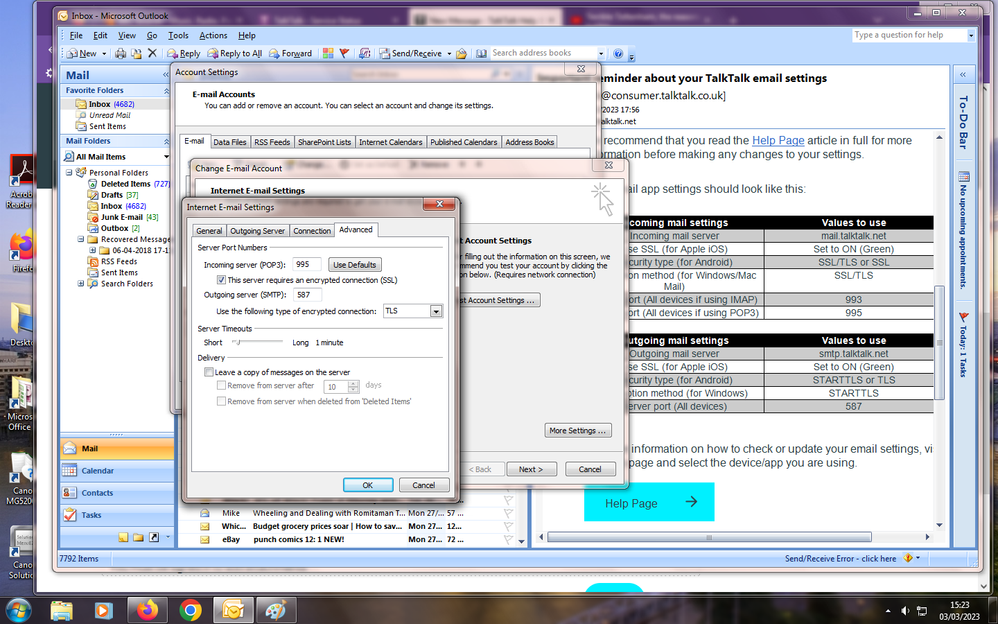Click the Send/Receive Error warning icon

[908, 558]
